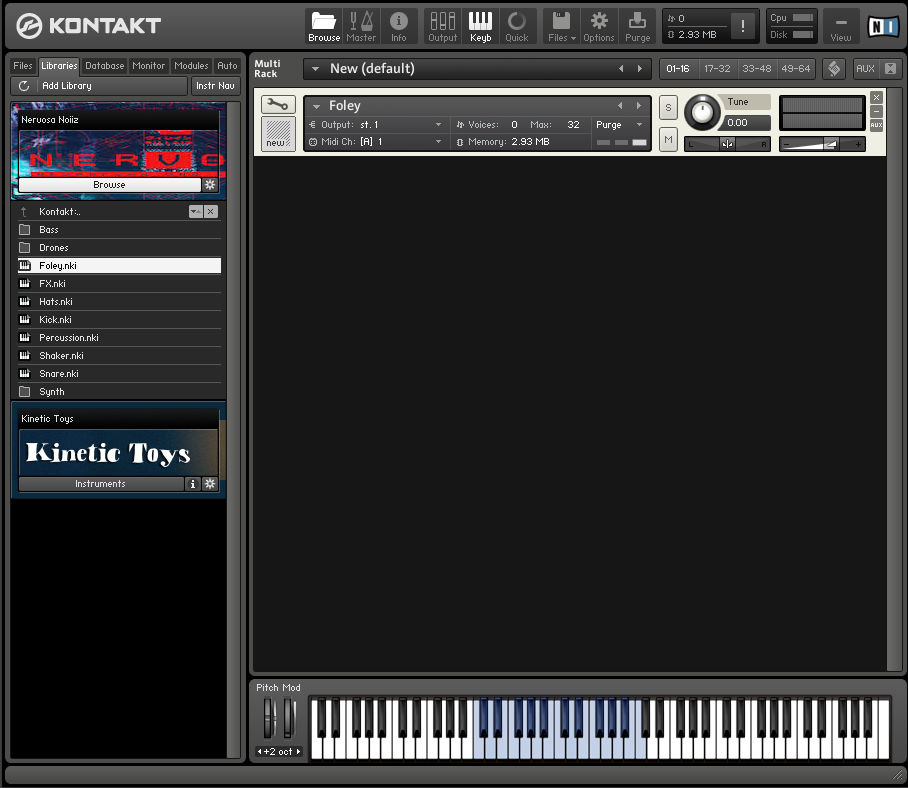Open the Files dropdown menu
The height and width of the screenshot is (788, 908).
click(x=561, y=27)
